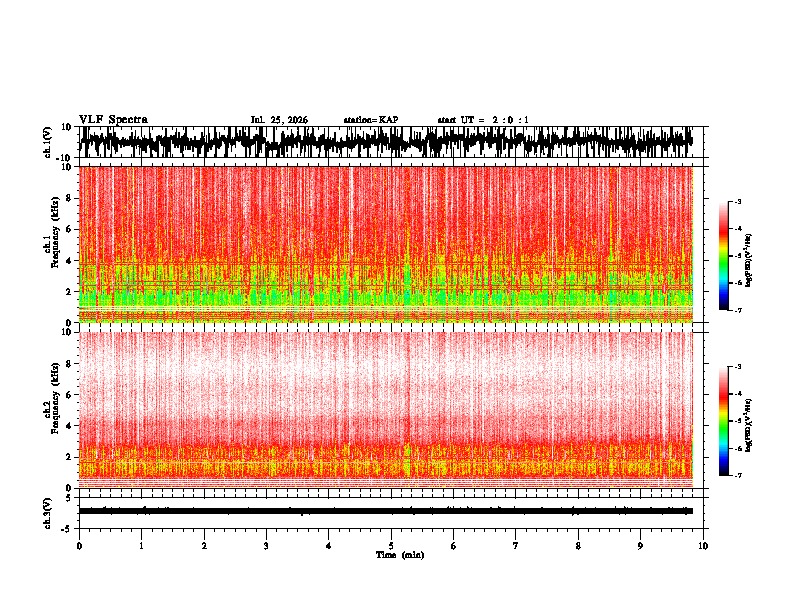Click time axis tick label "9"
Screen dimensions: 792x612
pyautogui.click(x=640, y=546)
